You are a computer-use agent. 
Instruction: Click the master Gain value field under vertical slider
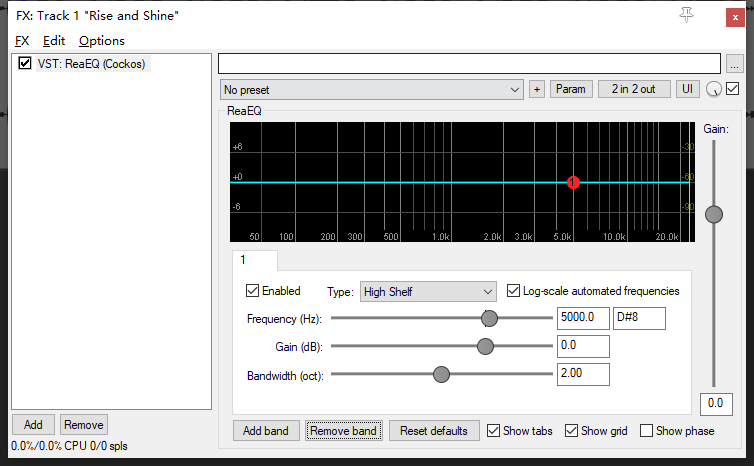[716, 404]
